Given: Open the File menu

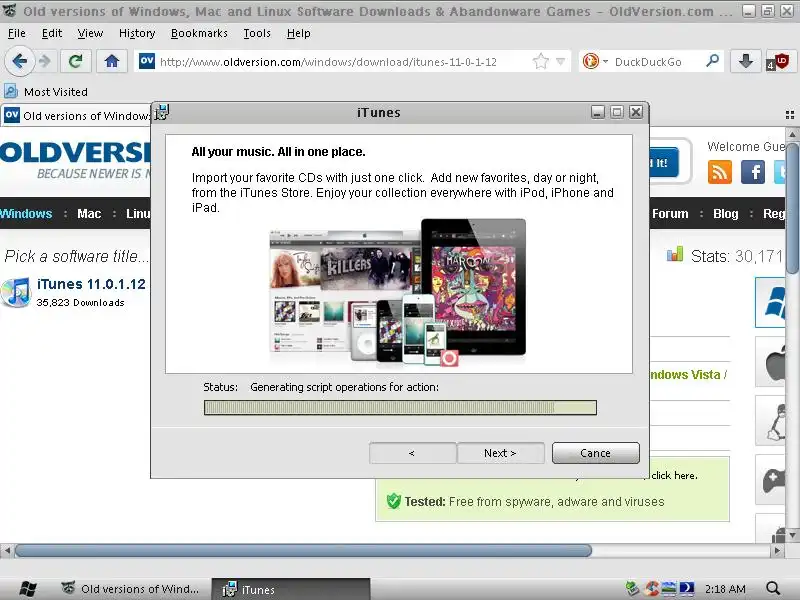Looking at the screenshot, I should (16, 33).
